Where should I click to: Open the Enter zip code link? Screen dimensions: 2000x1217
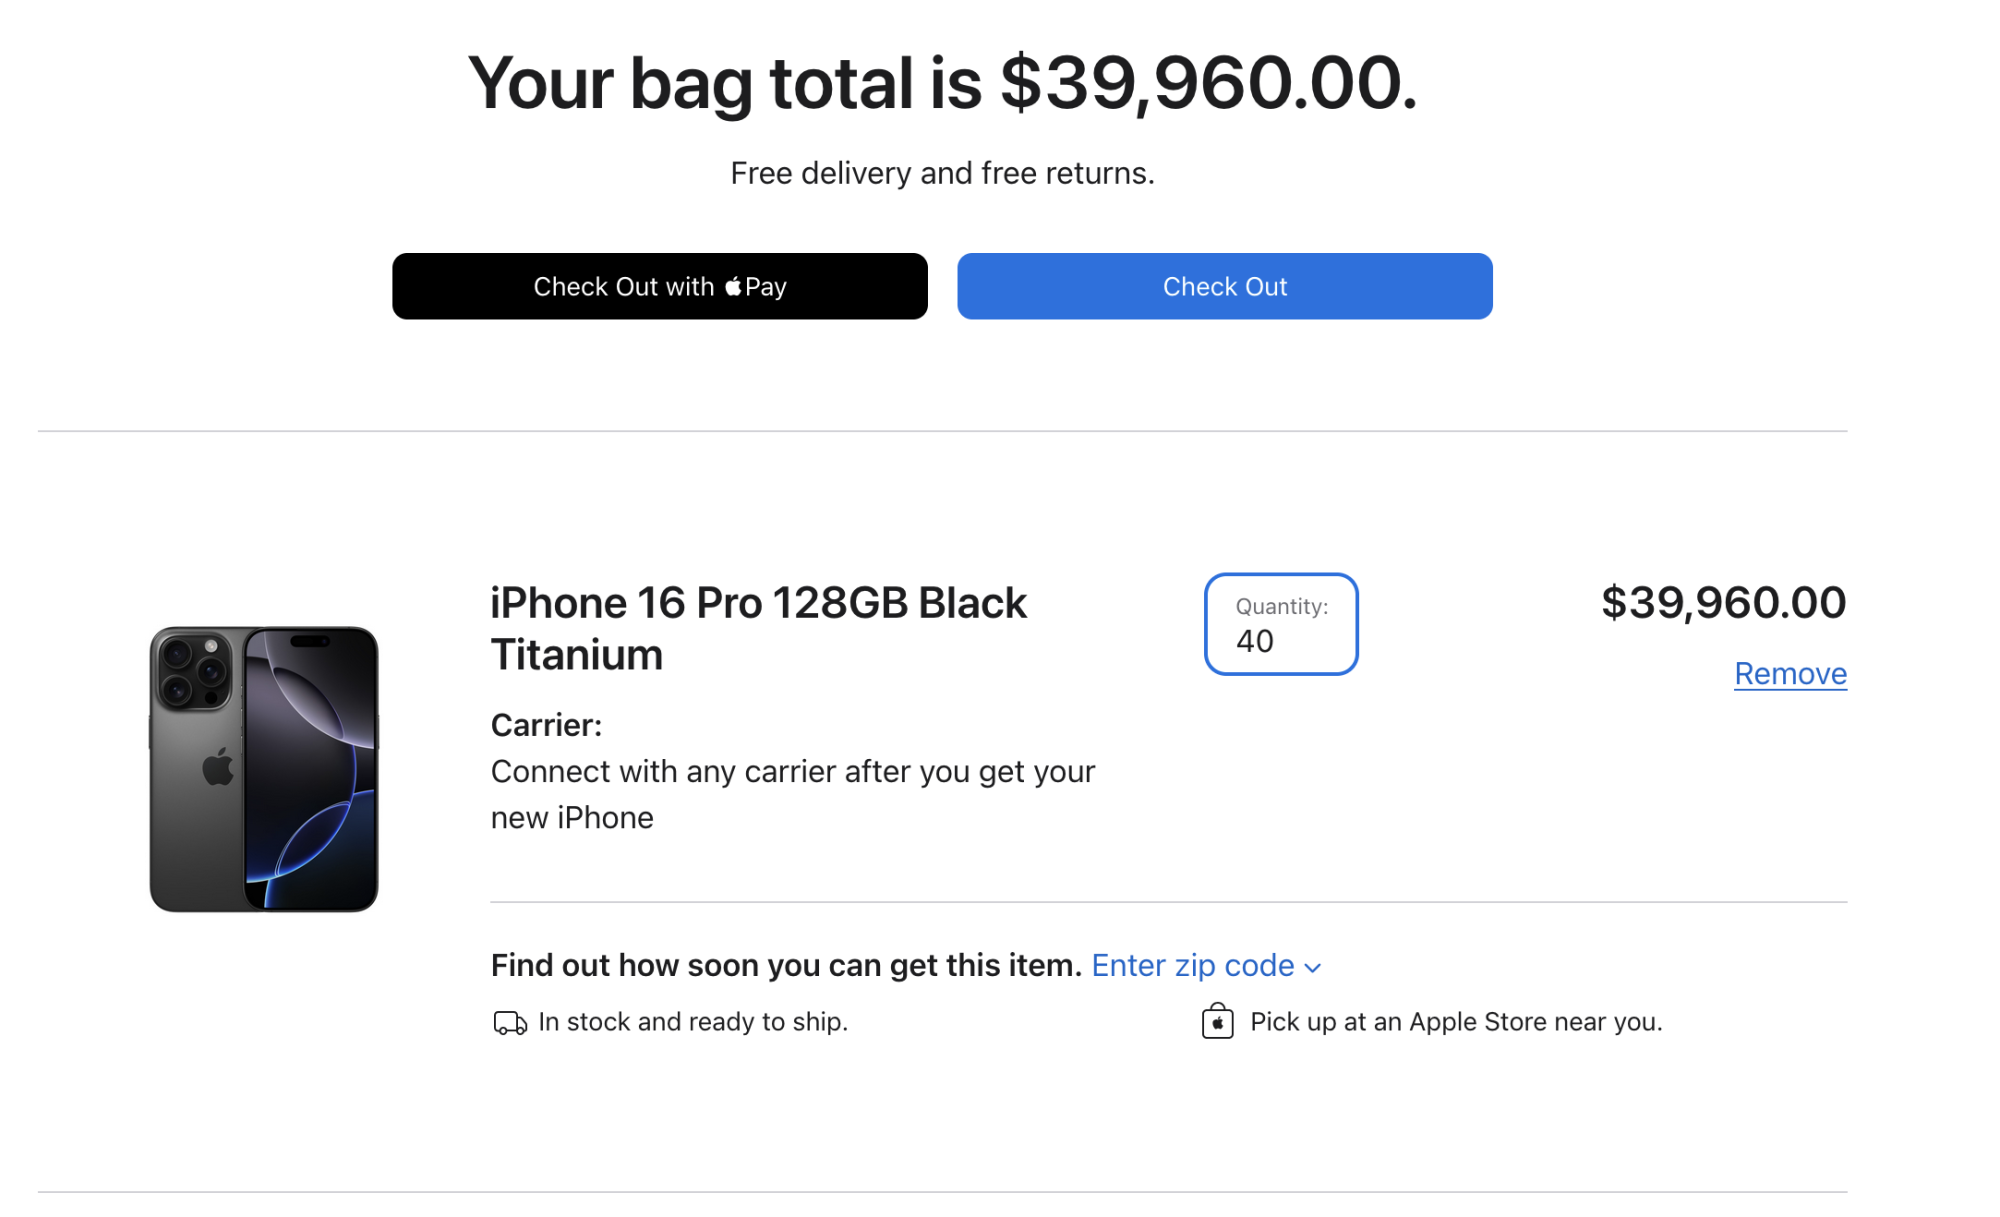pyautogui.click(x=1192, y=965)
